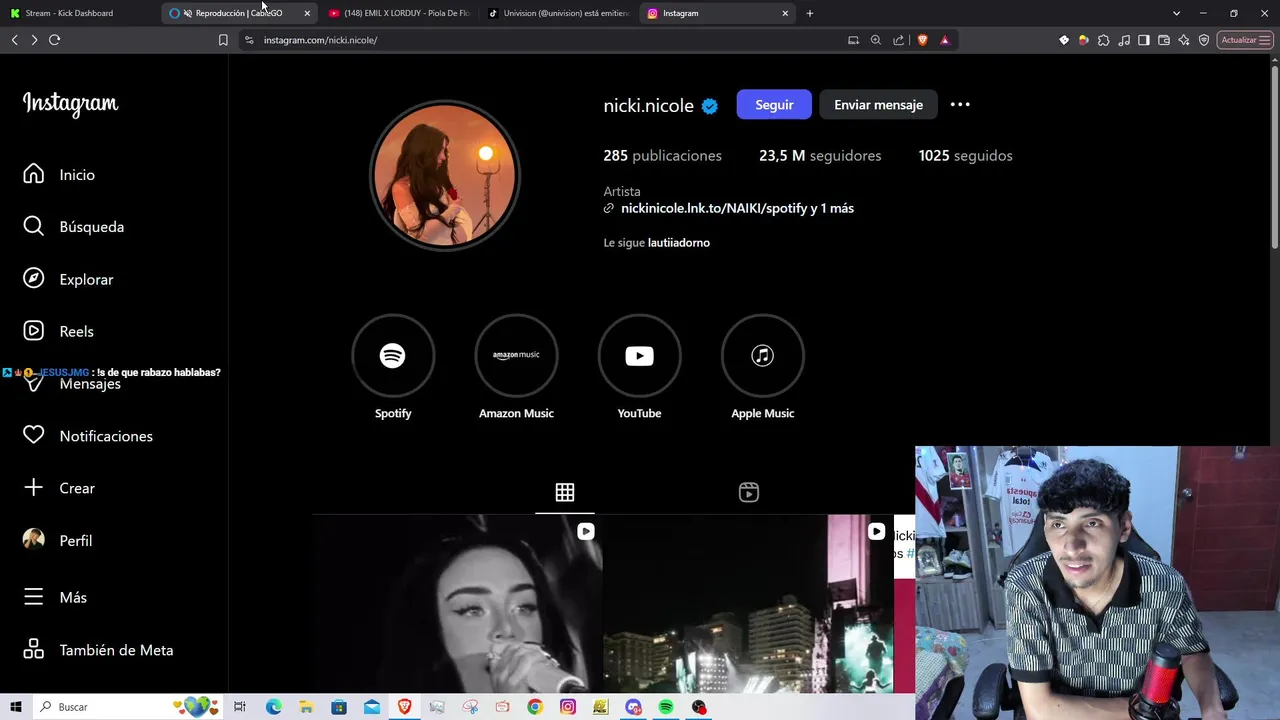Go forward in browser history
Screen dimensions: 1280x720
(34, 40)
